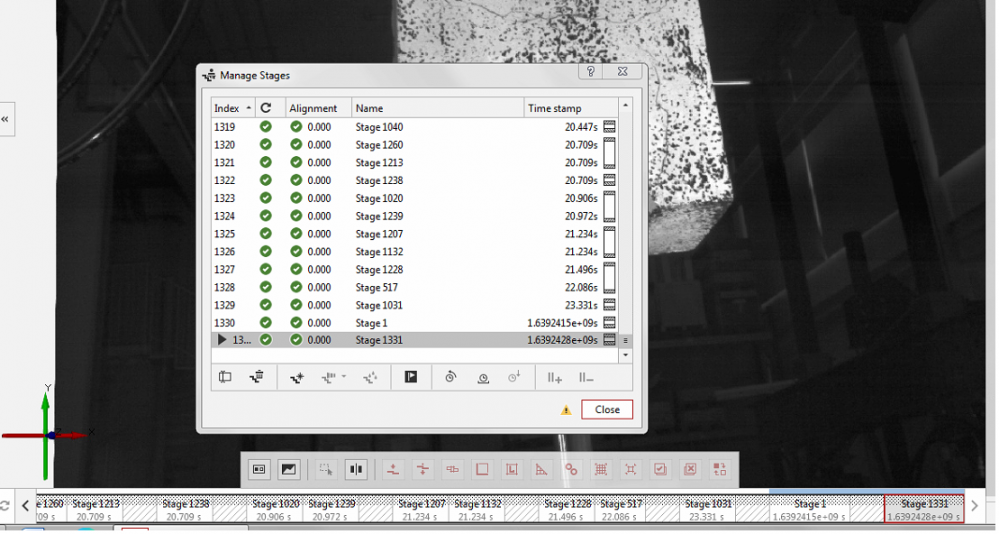Click the split view icon in the bottom toolbar
Image resolution: width=999 pixels, height=534 pixels.
(x=355, y=468)
